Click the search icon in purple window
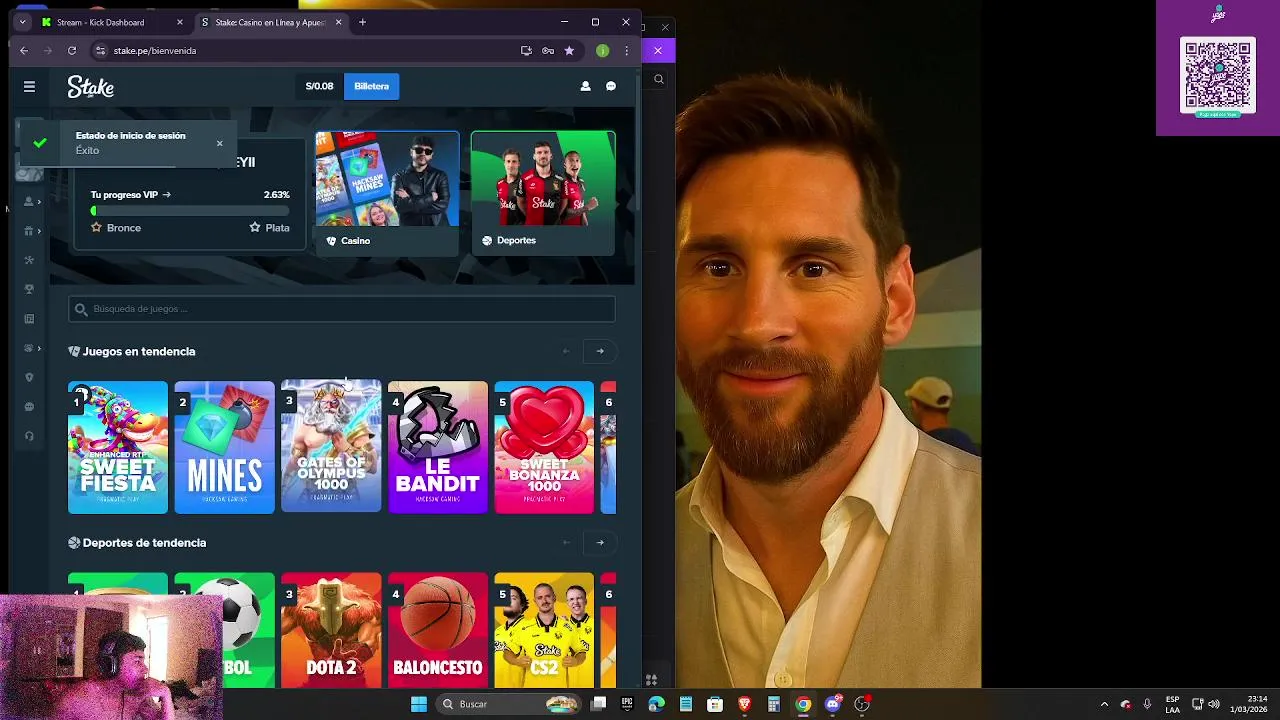The width and height of the screenshot is (1280, 720). pos(658,79)
